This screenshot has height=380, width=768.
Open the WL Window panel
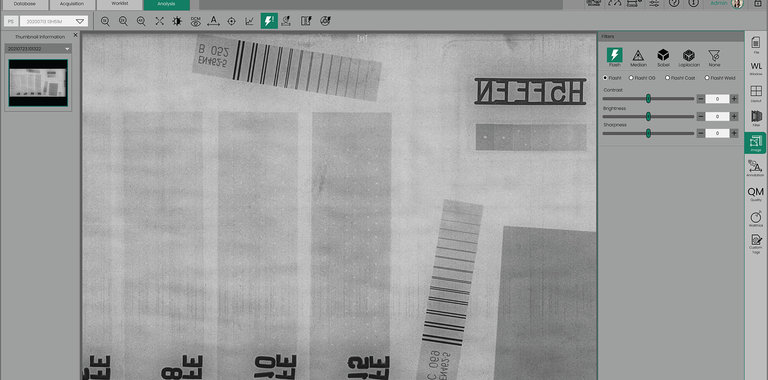click(x=756, y=68)
